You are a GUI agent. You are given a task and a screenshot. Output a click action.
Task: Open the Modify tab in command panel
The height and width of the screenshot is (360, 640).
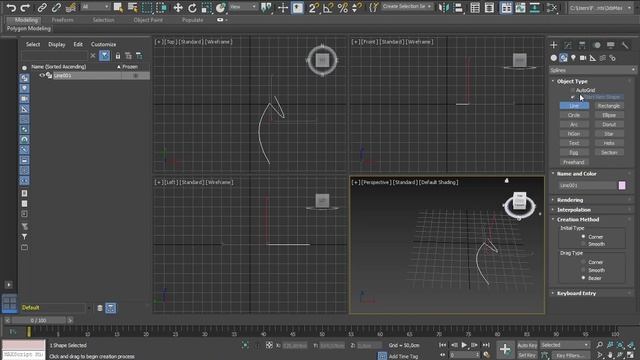point(568,45)
